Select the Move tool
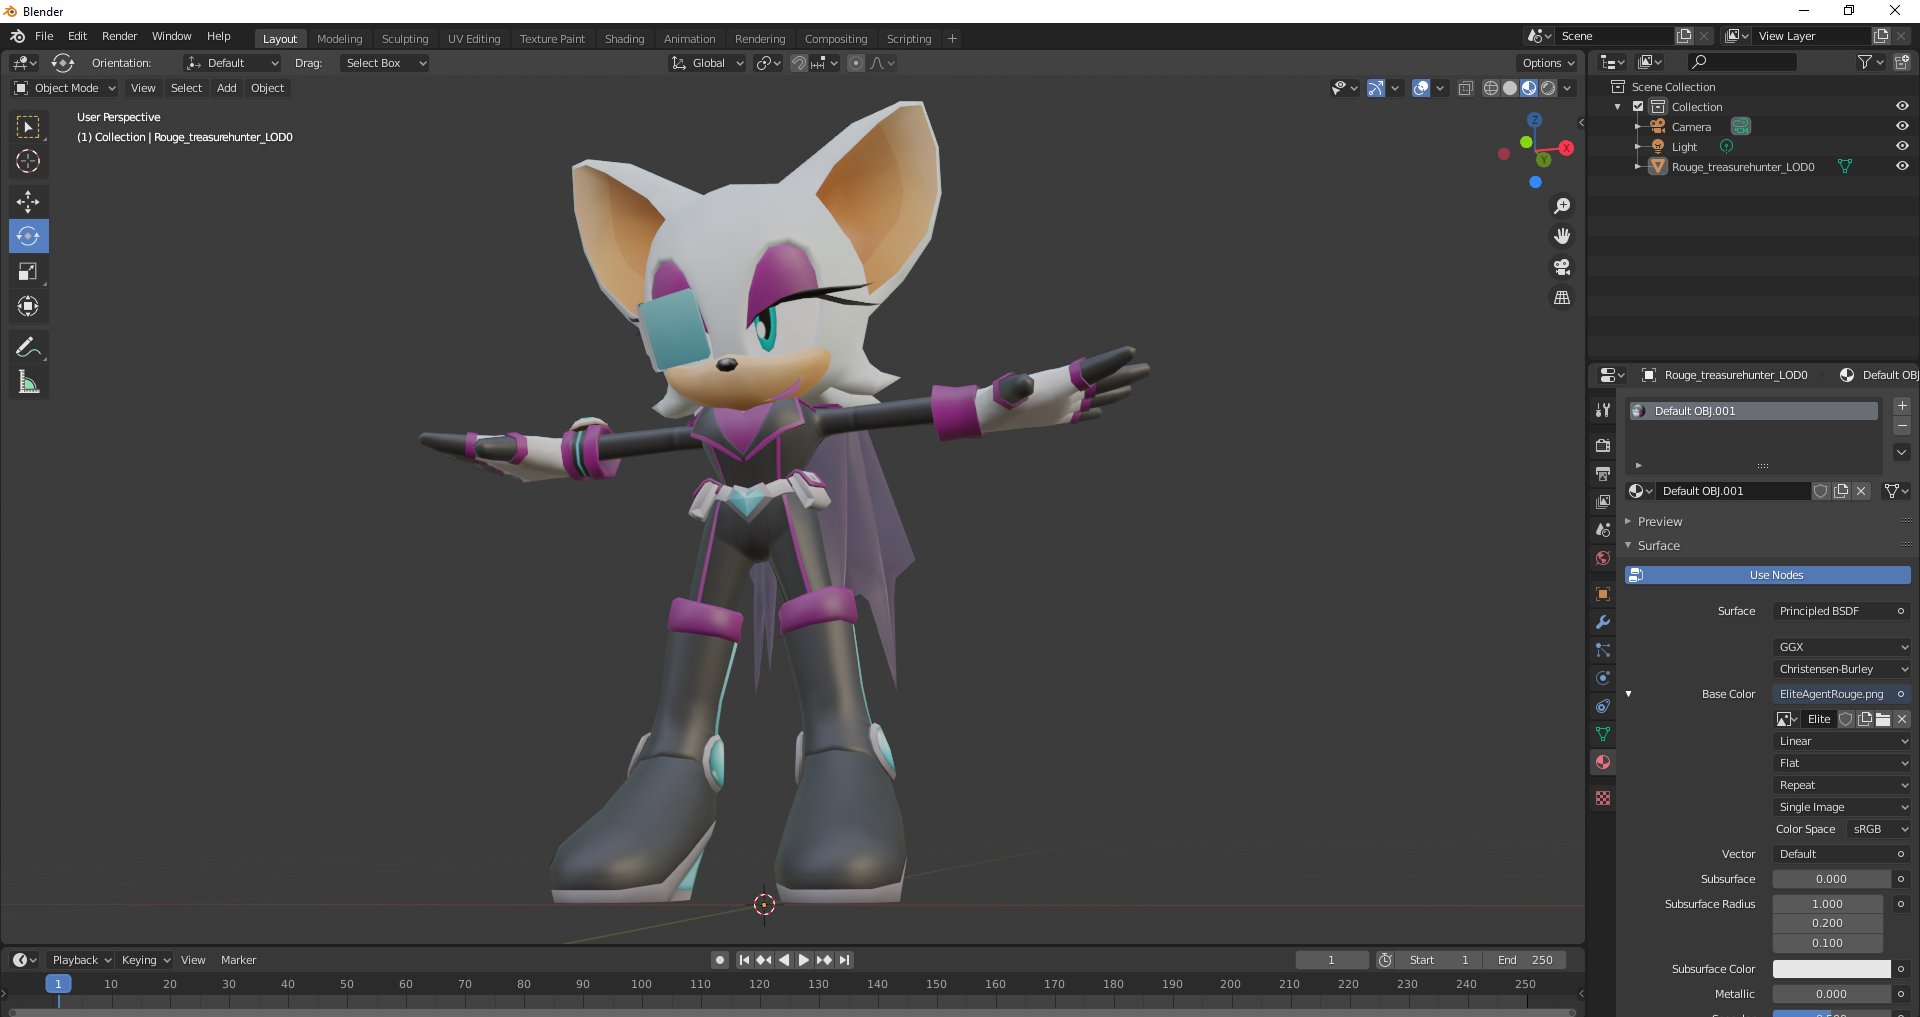Viewport: 1920px width, 1017px height. [x=28, y=202]
